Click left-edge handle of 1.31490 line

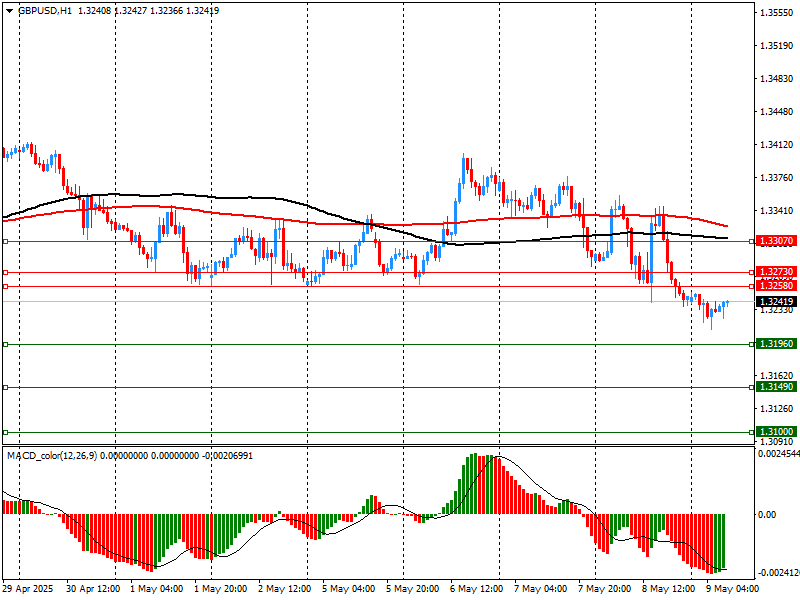[6, 387]
